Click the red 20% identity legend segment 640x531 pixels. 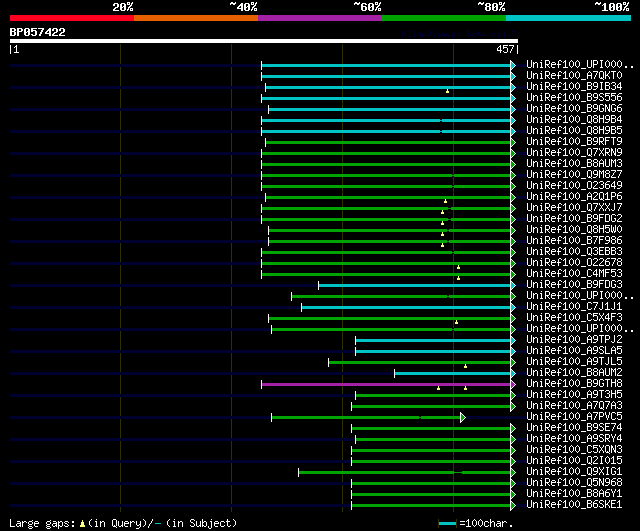tap(72, 18)
